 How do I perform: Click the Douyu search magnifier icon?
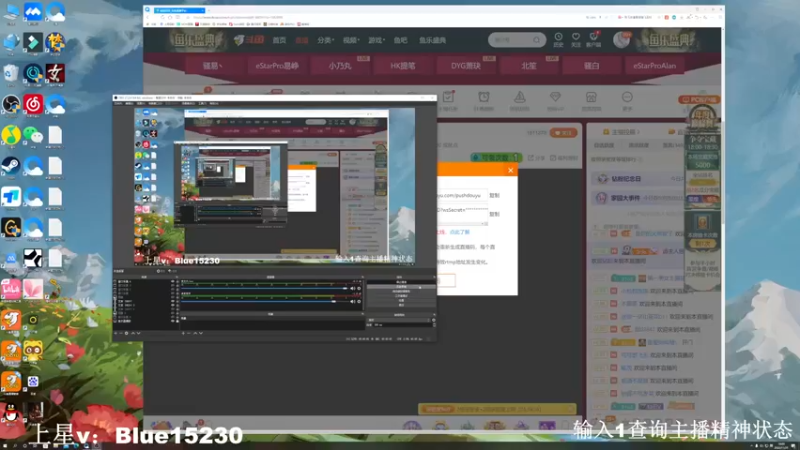click(537, 40)
